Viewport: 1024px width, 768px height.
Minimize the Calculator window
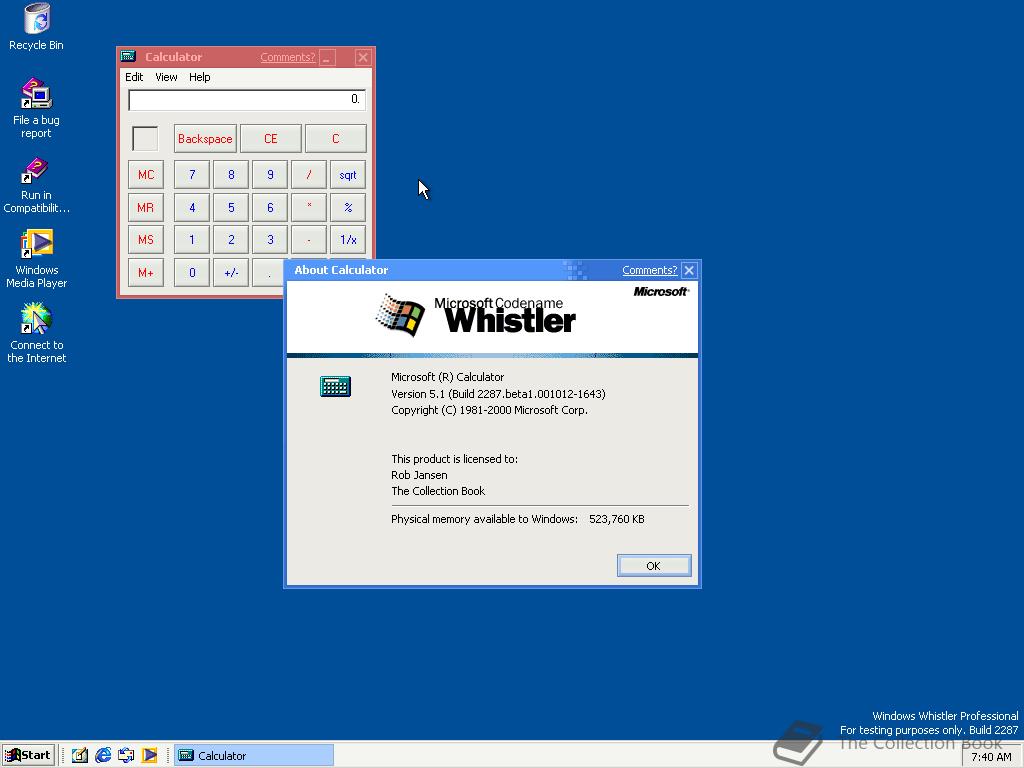328,57
